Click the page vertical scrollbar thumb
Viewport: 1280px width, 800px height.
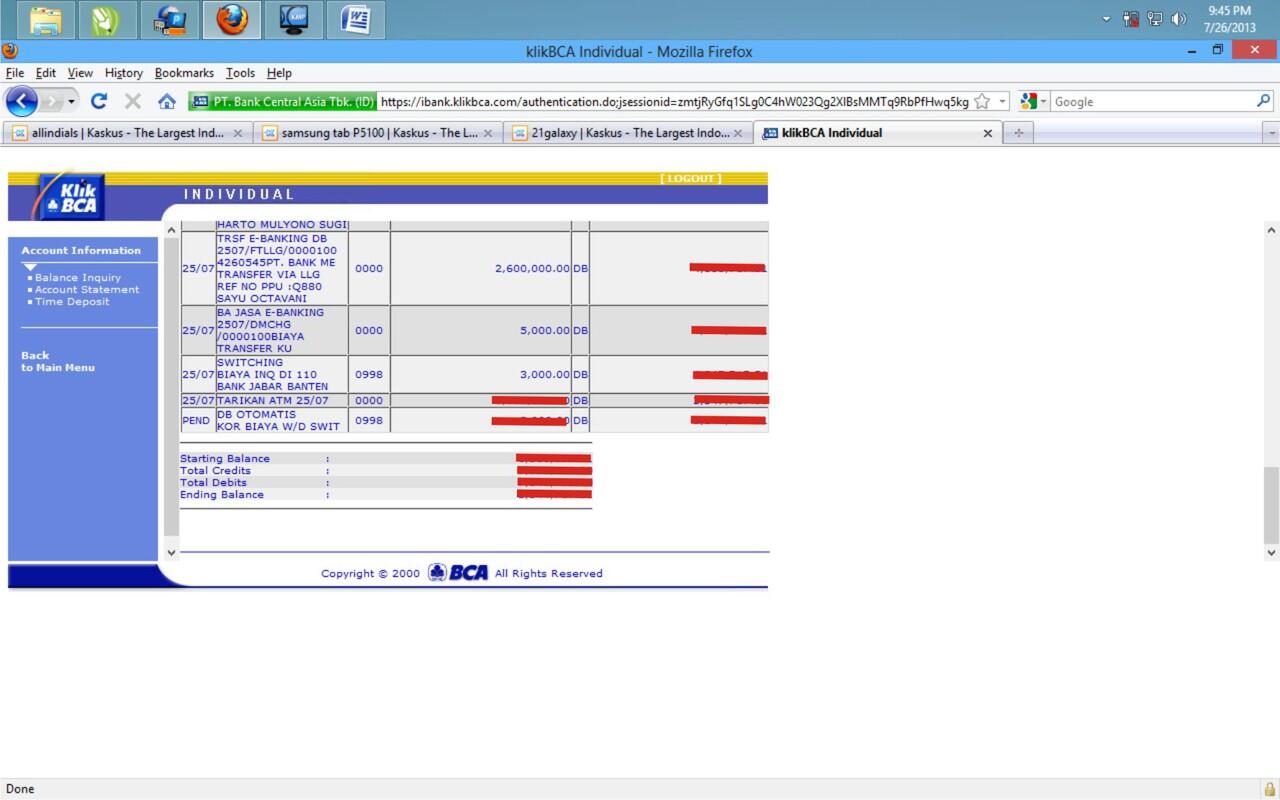(x=1272, y=505)
